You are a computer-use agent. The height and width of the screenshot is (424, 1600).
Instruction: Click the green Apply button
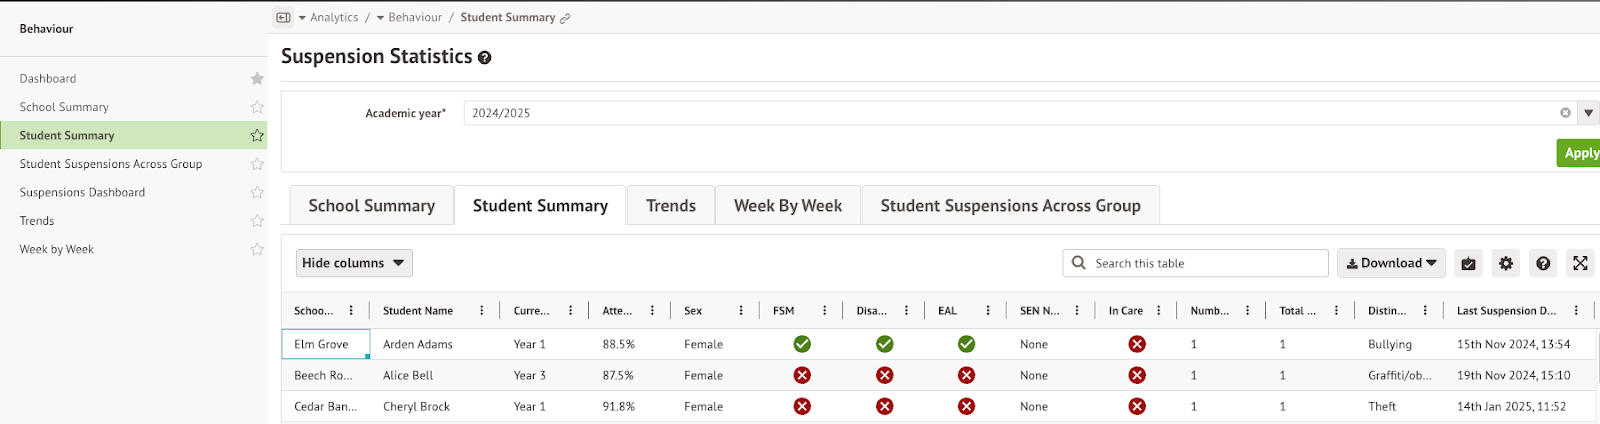tap(1579, 153)
